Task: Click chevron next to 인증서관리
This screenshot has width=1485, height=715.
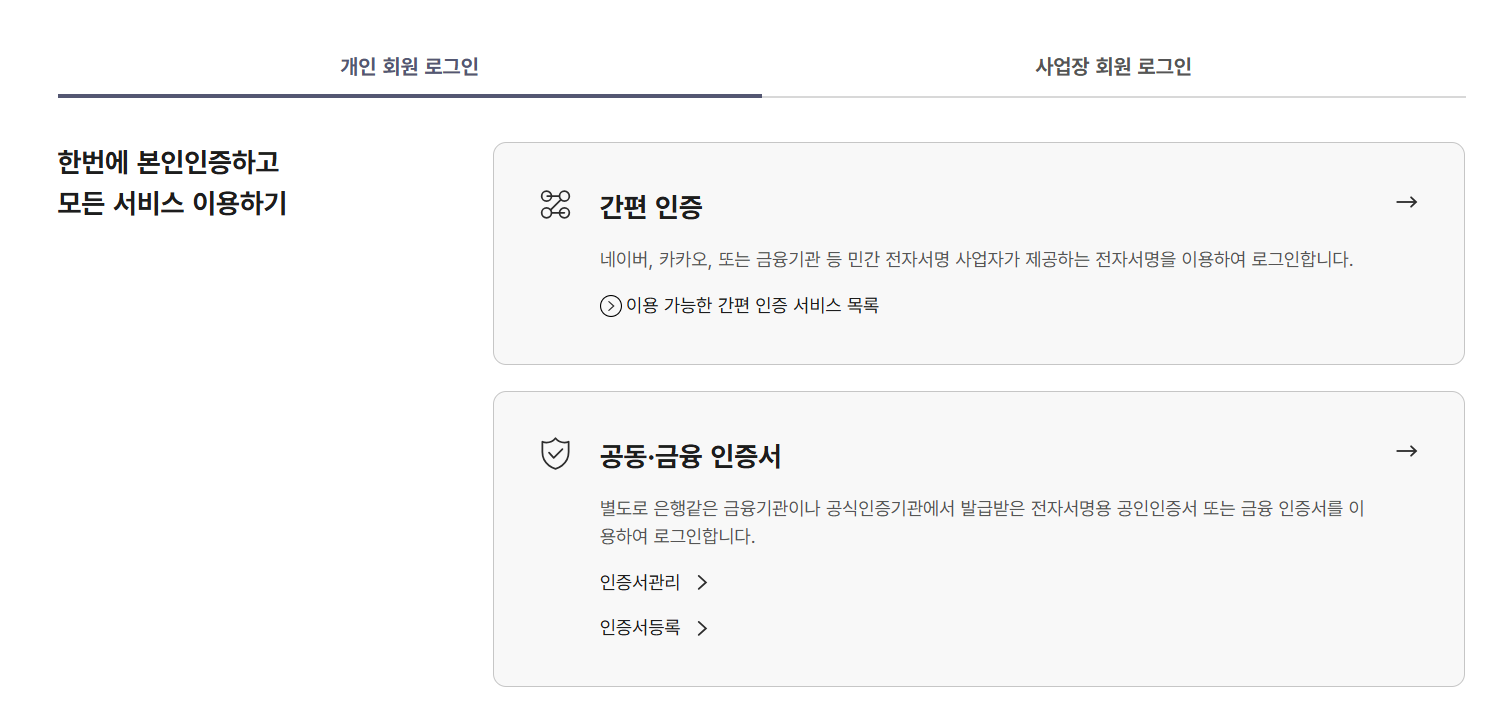Action: pyautogui.click(x=702, y=583)
